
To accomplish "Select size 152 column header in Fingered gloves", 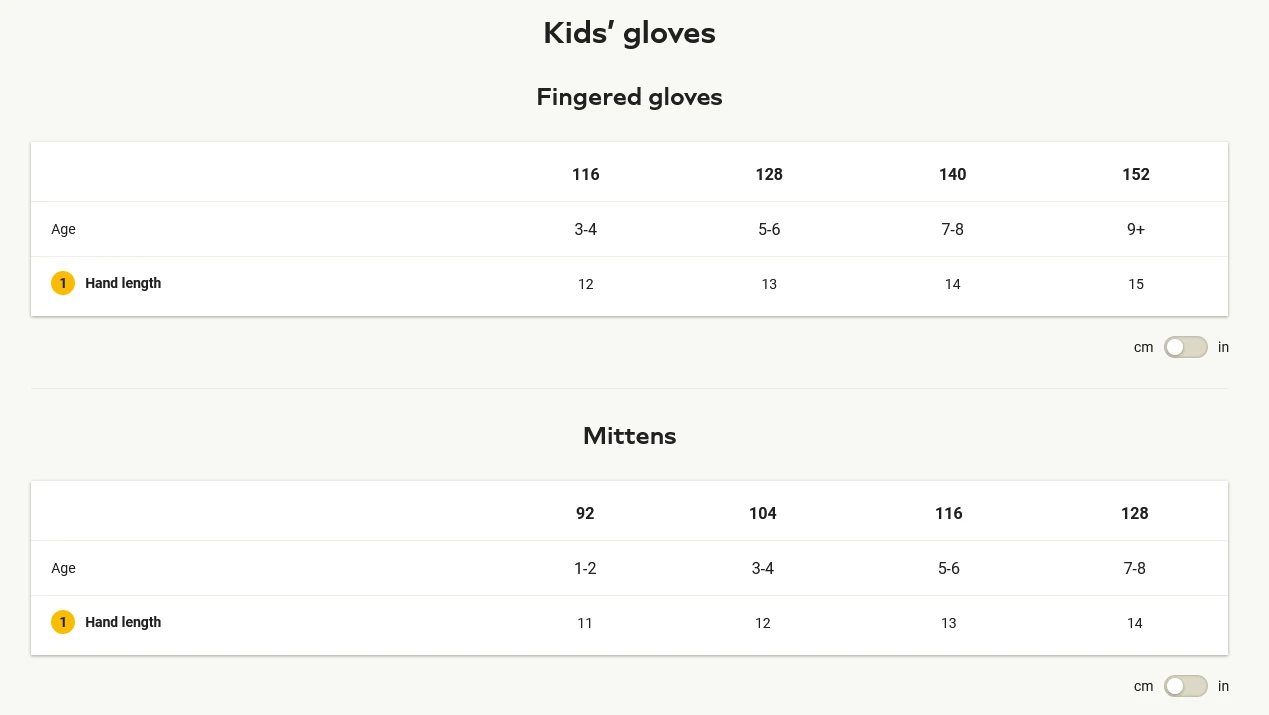I will [1136, 175].
